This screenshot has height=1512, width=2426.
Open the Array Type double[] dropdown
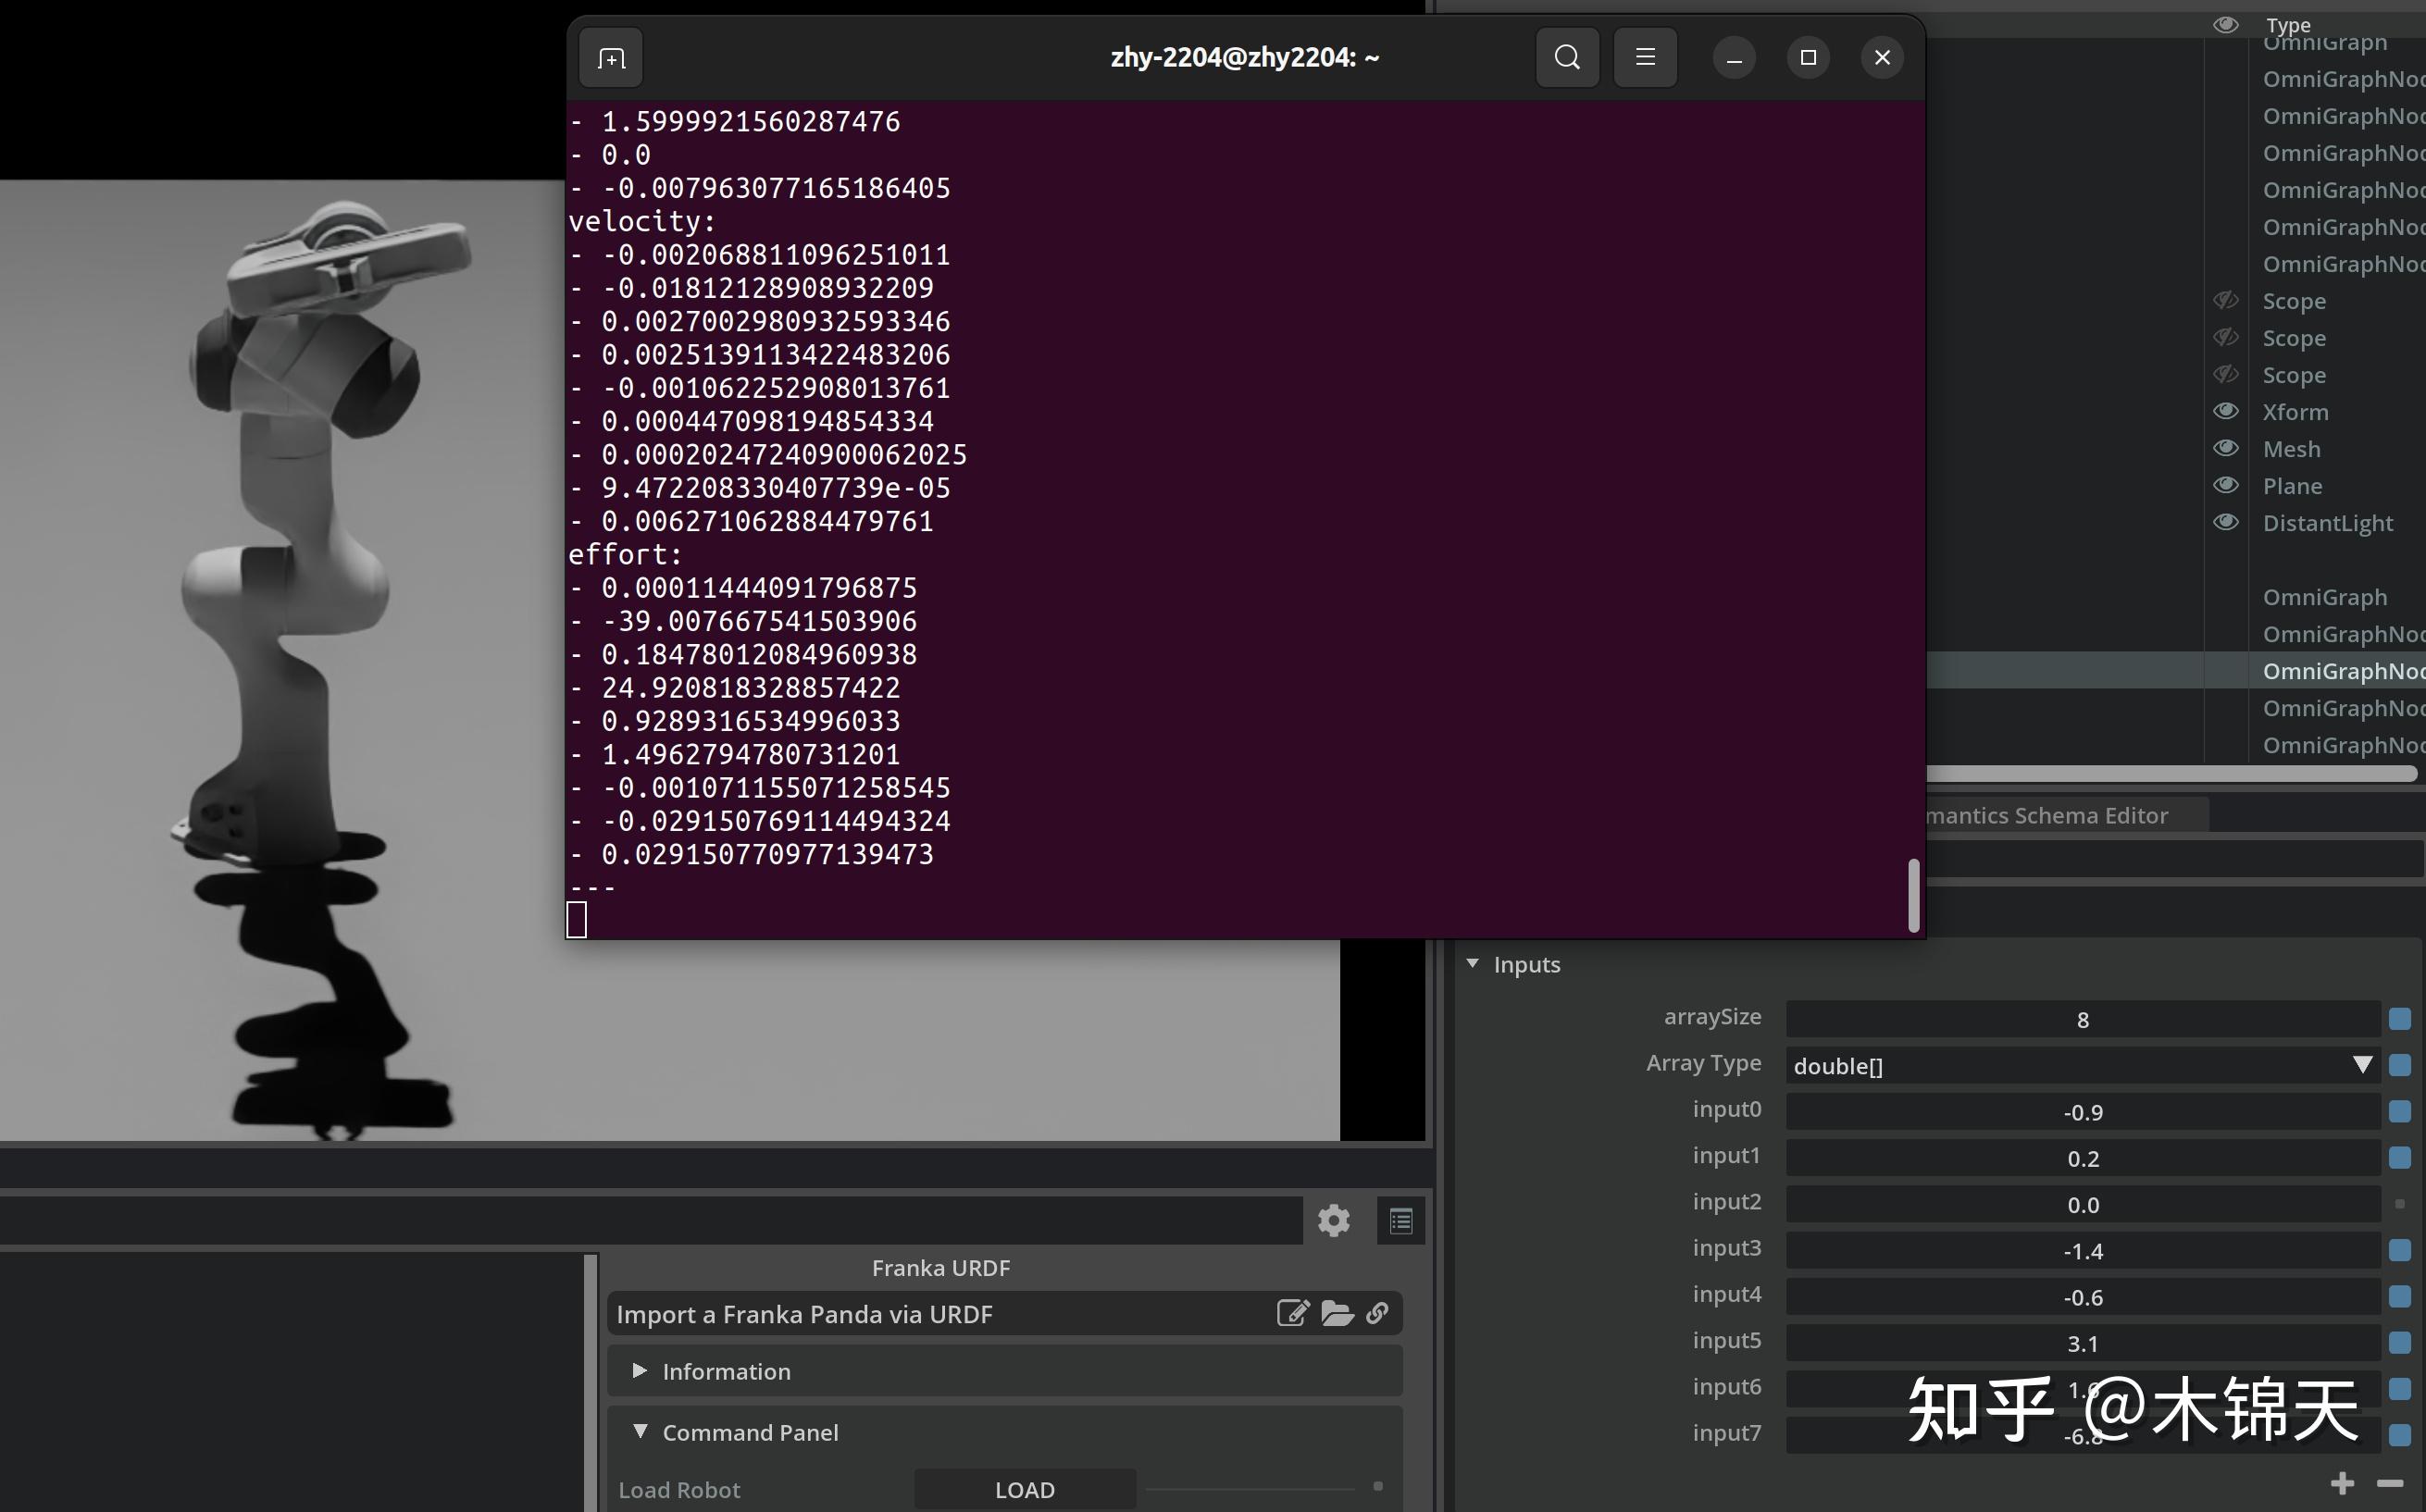2362,1064
